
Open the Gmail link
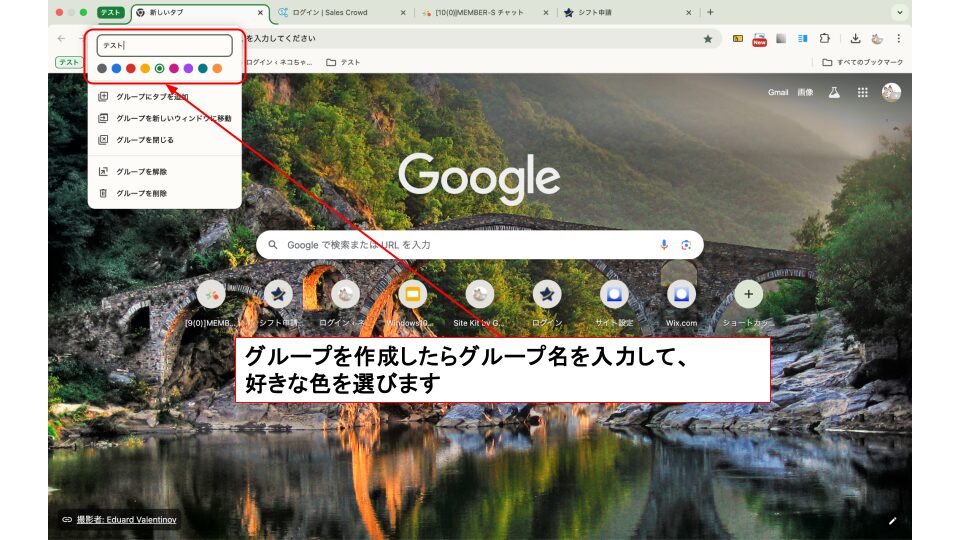[x=778, y=92]
